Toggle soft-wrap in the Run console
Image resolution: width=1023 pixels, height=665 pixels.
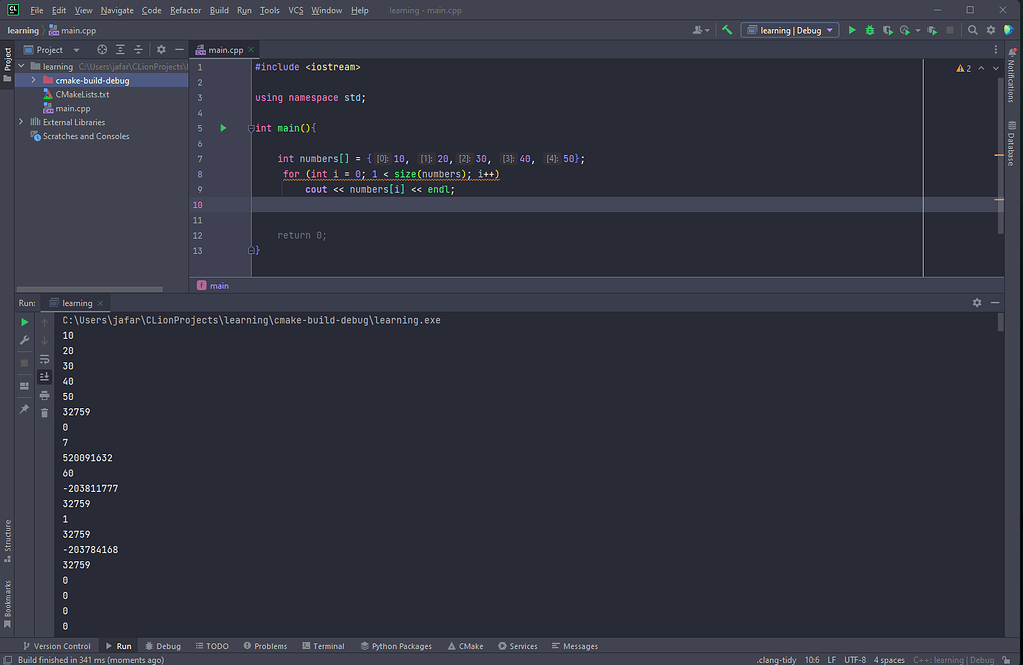click(44, 358)
